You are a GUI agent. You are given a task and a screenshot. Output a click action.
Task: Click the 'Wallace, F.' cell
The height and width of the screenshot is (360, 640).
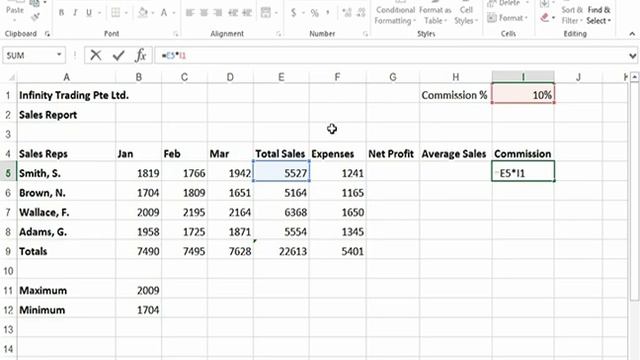[x=66, y=212]
